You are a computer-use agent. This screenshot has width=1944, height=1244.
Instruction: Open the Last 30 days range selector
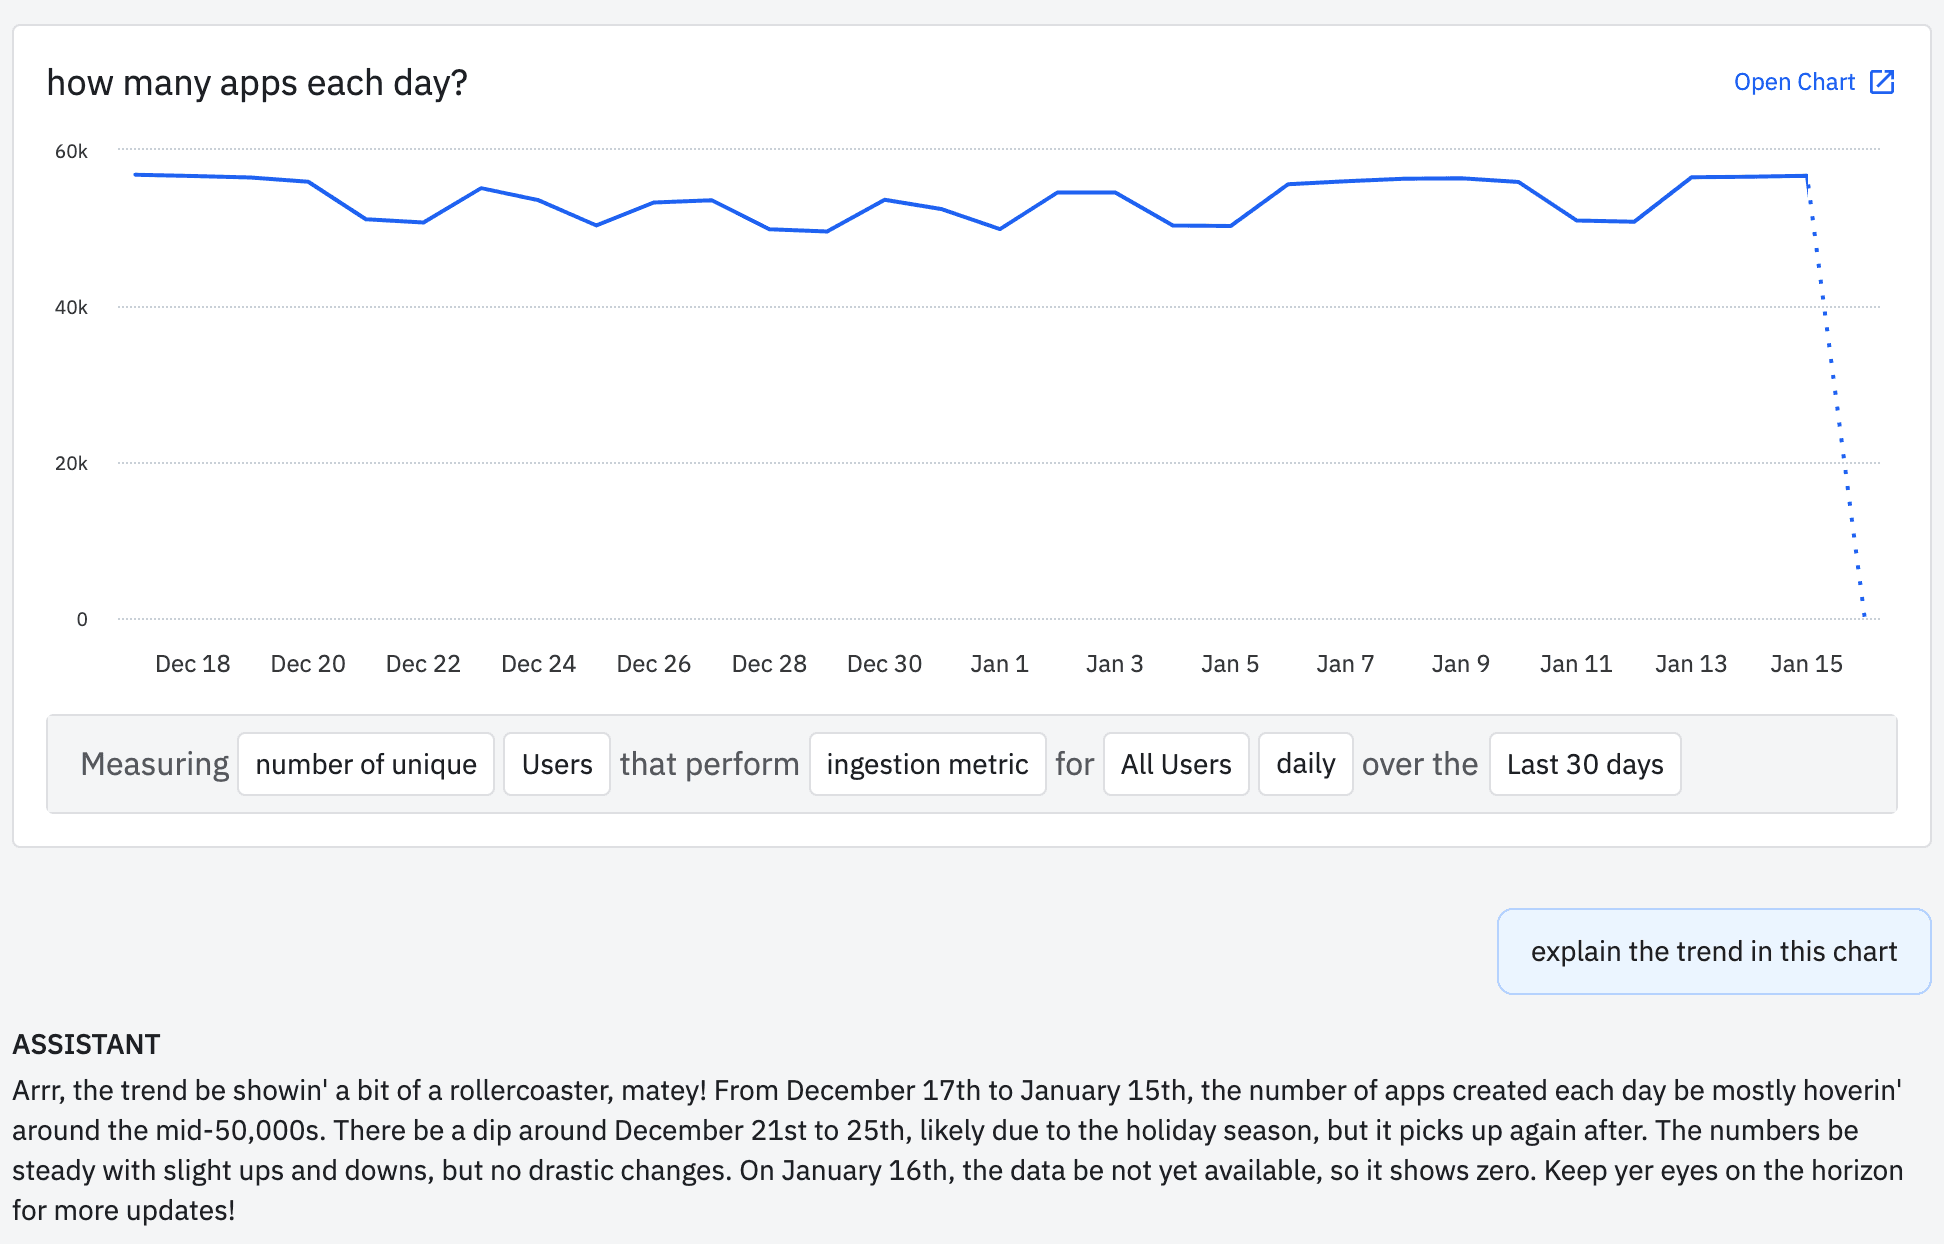point(1585,764)
